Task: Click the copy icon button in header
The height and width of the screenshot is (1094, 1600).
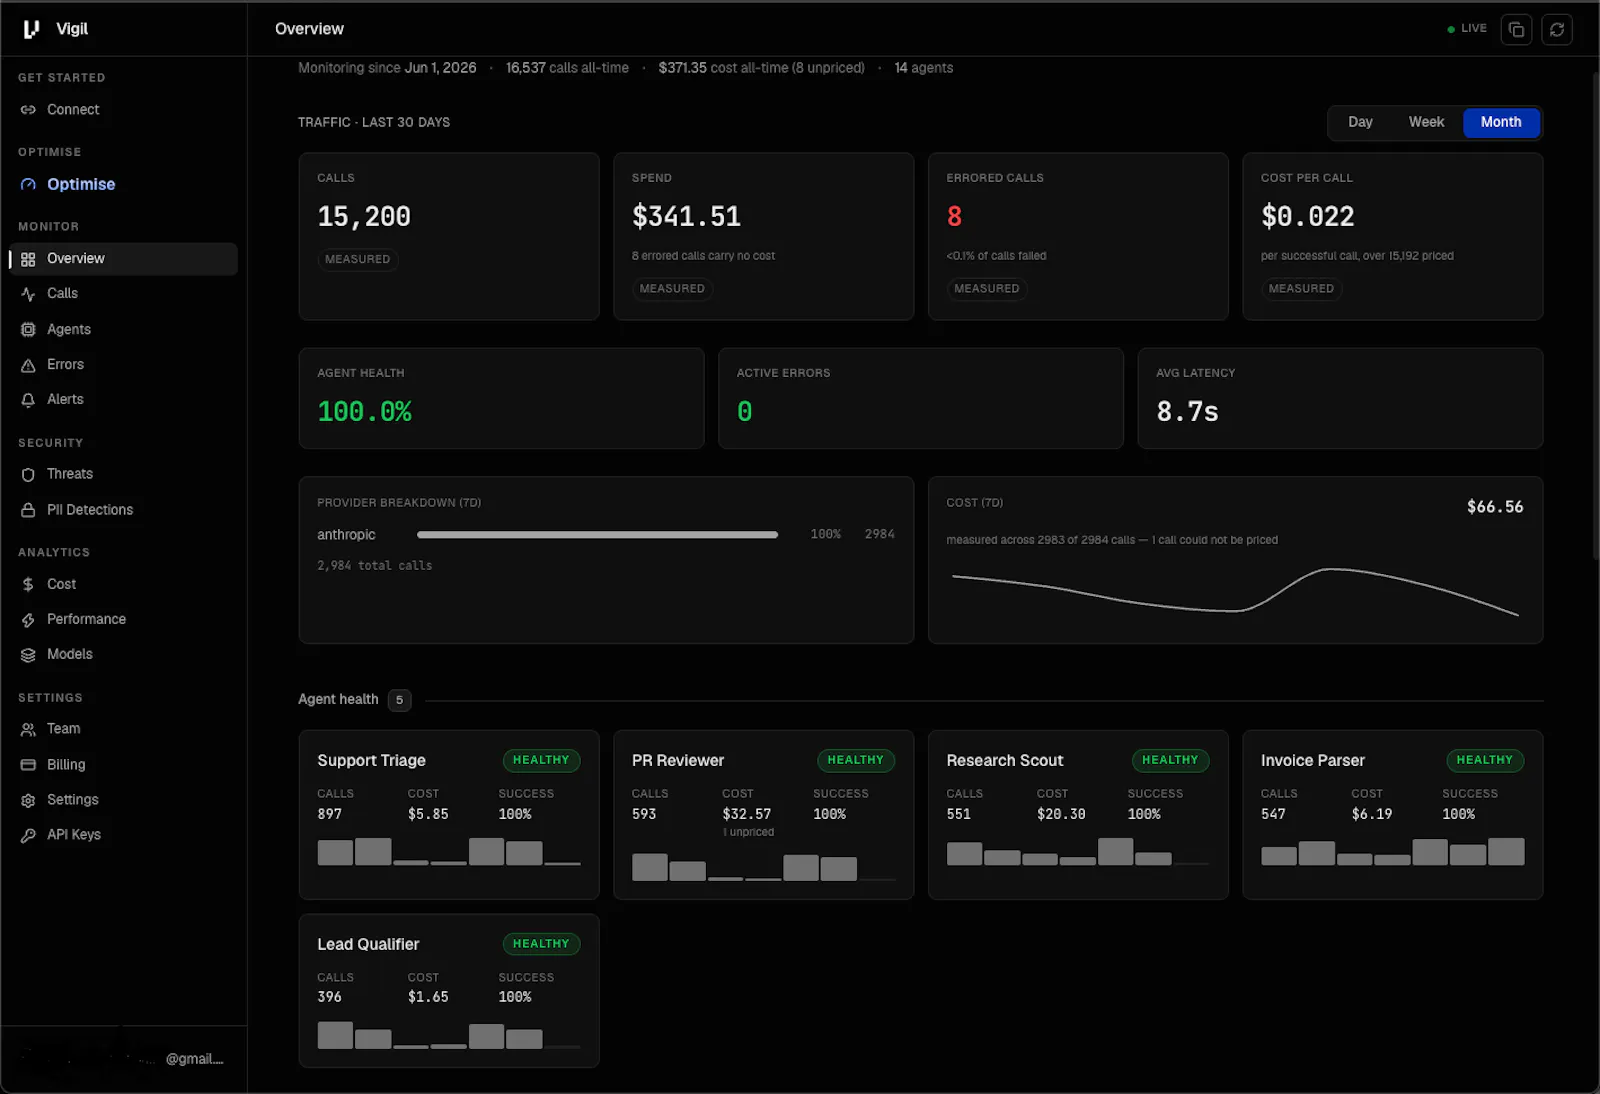Action: click(x=1517, y=29)
